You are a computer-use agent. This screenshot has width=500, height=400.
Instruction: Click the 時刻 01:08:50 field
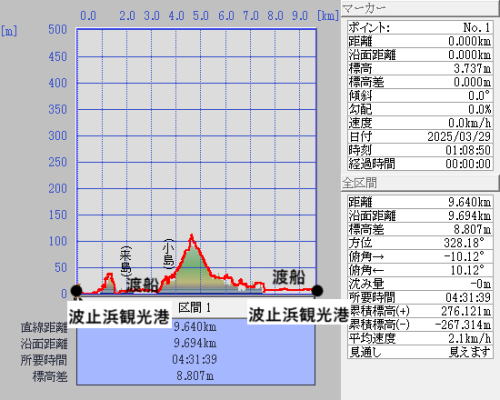pyautogui.click(x=420, y=150)
